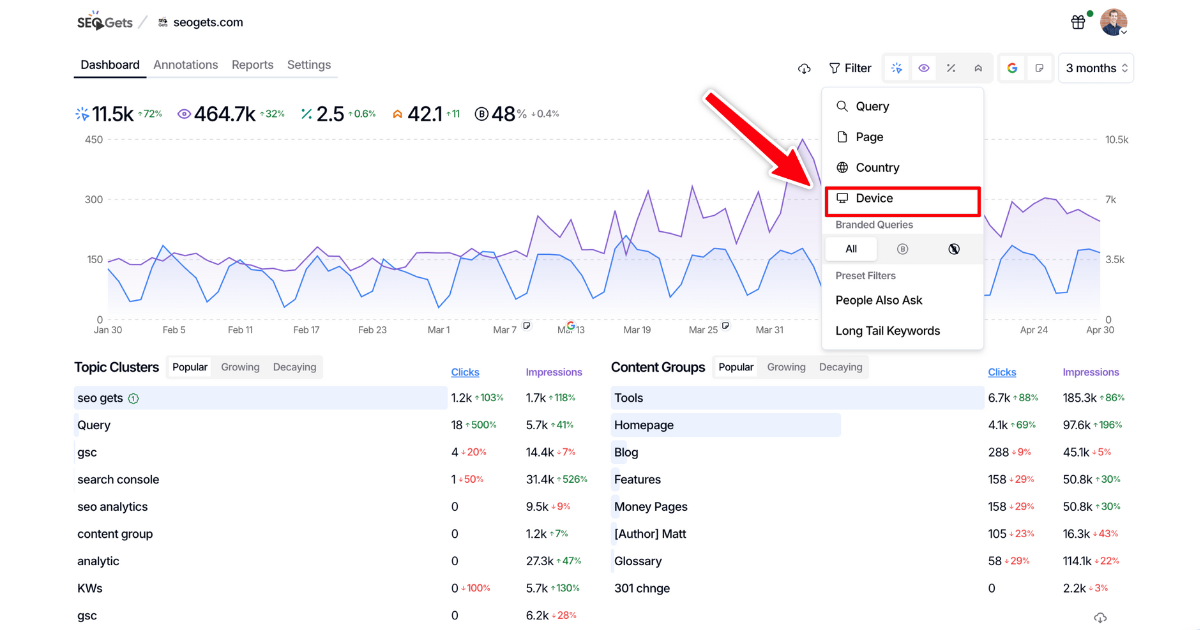Open the 3 months date range dropdown
The height and width of the screenshot is (630, 1200).
(x=1096, y=68)
